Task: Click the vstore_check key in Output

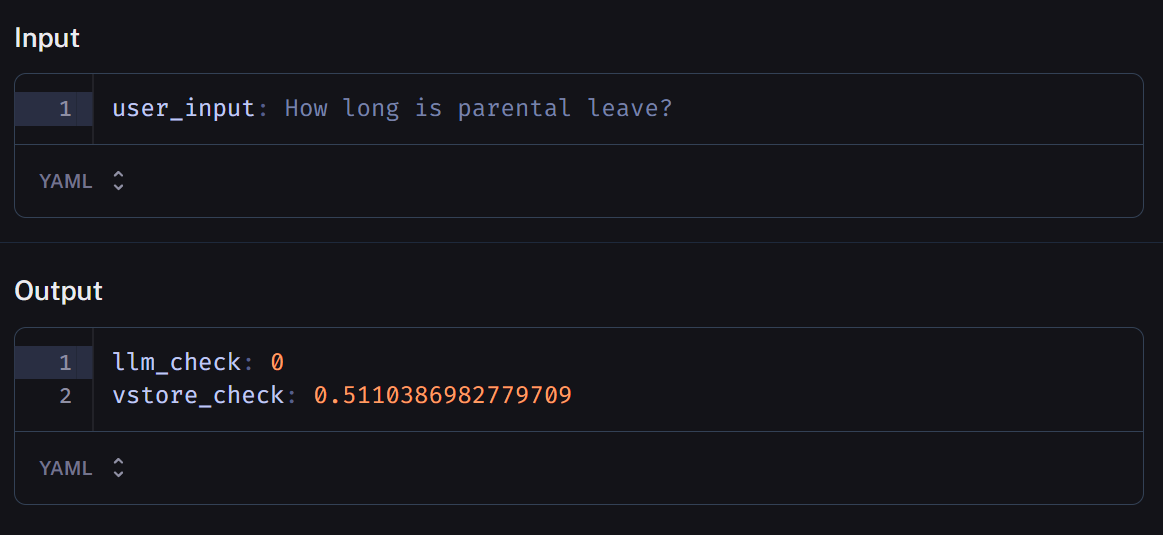Action: tap(198, 395)
